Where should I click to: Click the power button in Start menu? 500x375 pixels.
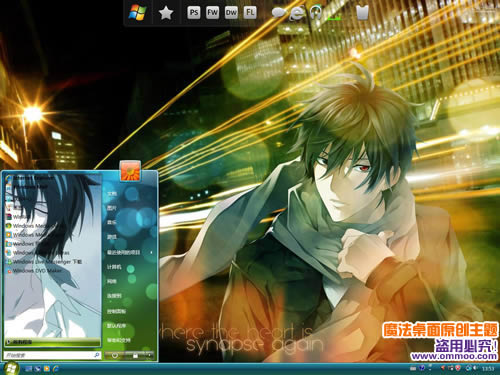point(115,356)
